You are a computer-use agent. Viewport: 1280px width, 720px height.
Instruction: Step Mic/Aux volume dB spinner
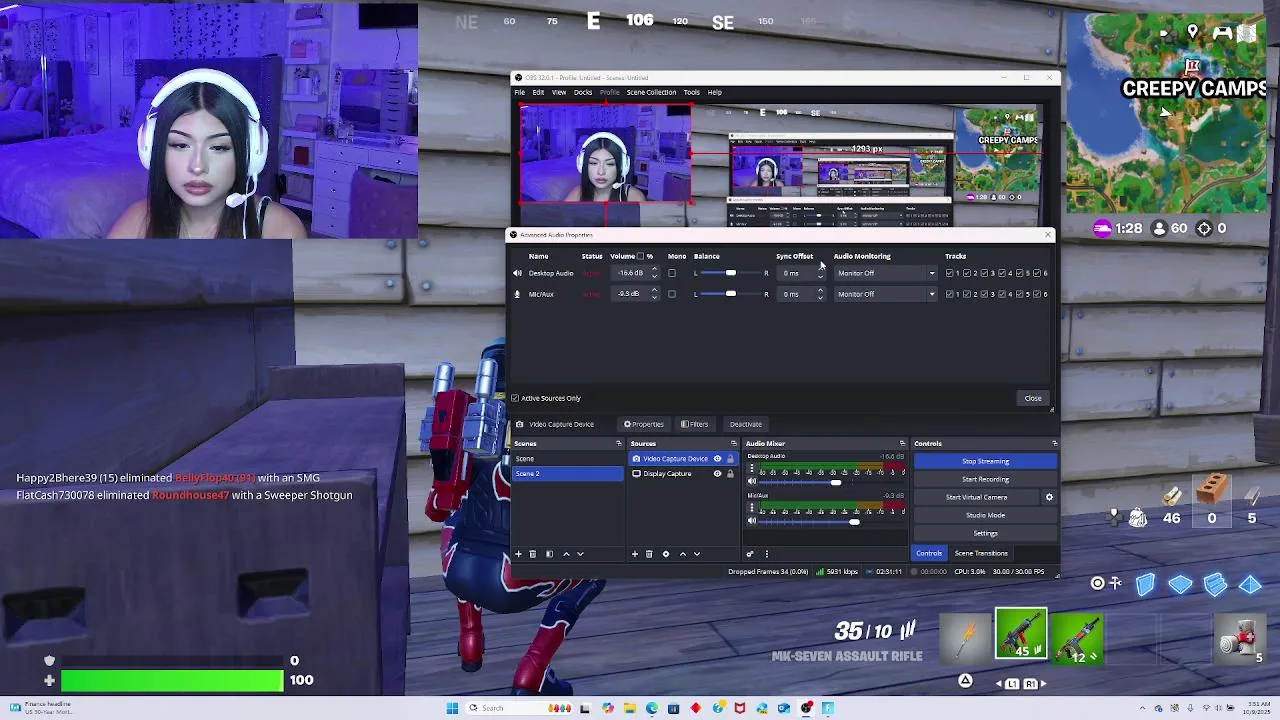tap(655, 294)
